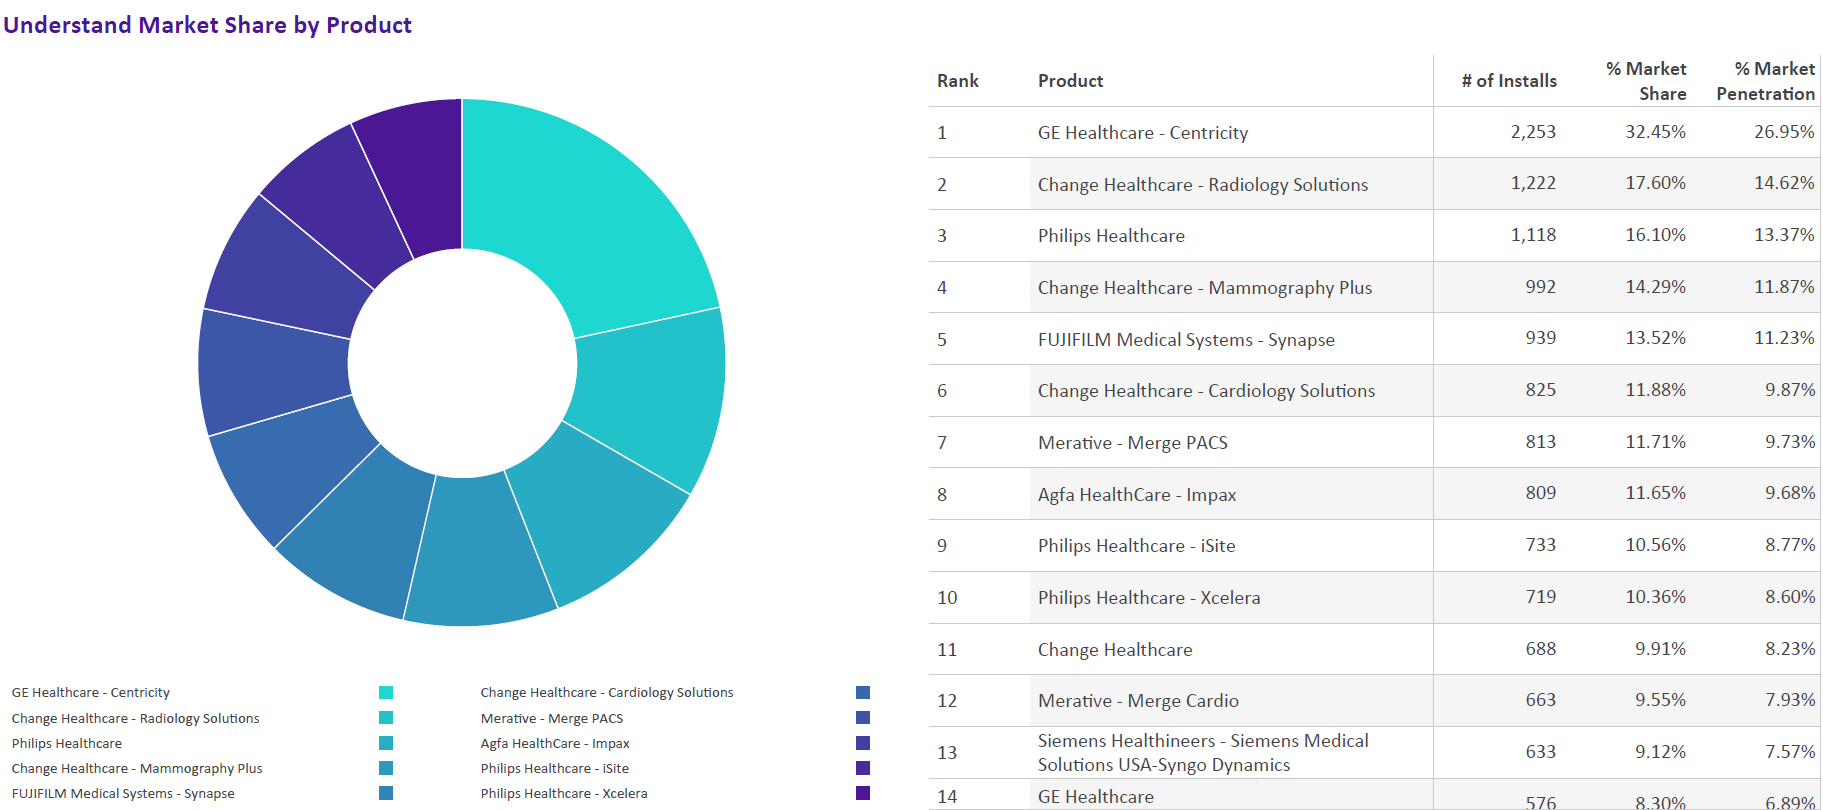Click FUJIFILM Medical Systems - Synapse legend swatch
The image size is (1823, 810).
386,793
